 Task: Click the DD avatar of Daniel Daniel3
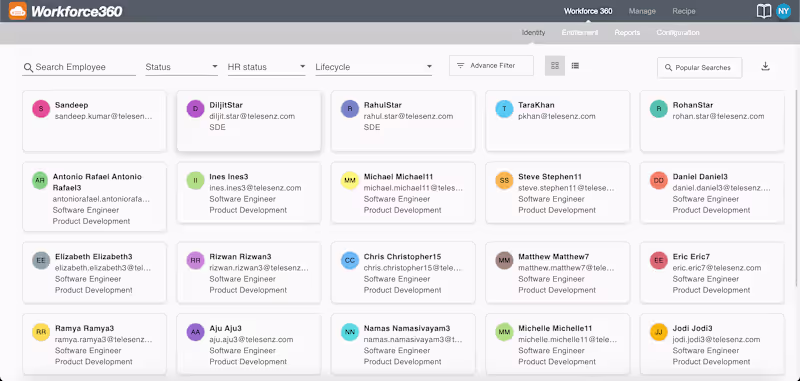click(659, 181)
